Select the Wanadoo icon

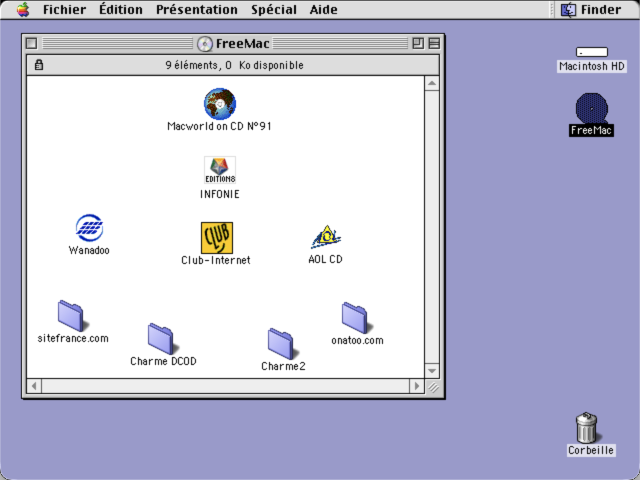(89, 228)
